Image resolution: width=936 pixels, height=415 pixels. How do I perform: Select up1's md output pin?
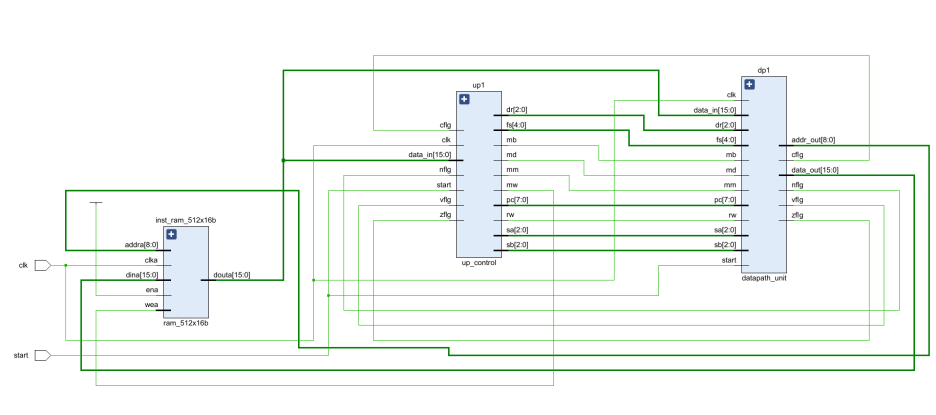(511, 155)
